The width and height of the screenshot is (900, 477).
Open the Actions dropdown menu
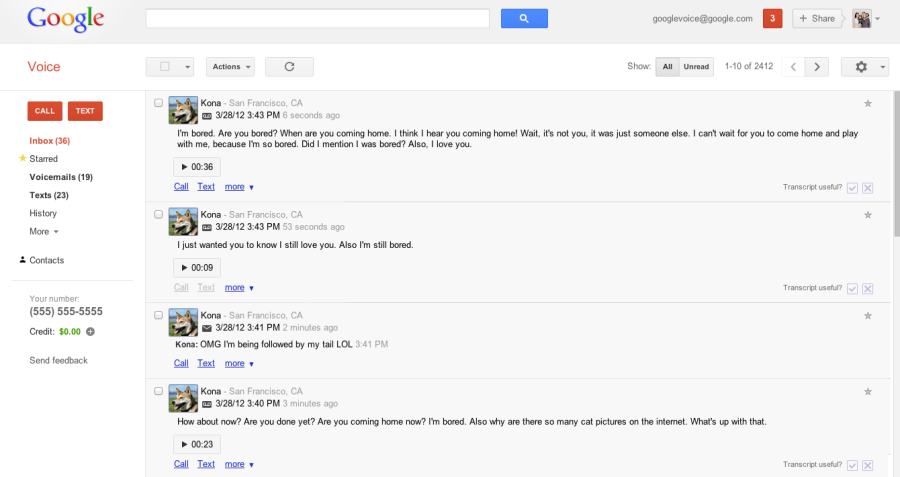(x=230, y=67)
